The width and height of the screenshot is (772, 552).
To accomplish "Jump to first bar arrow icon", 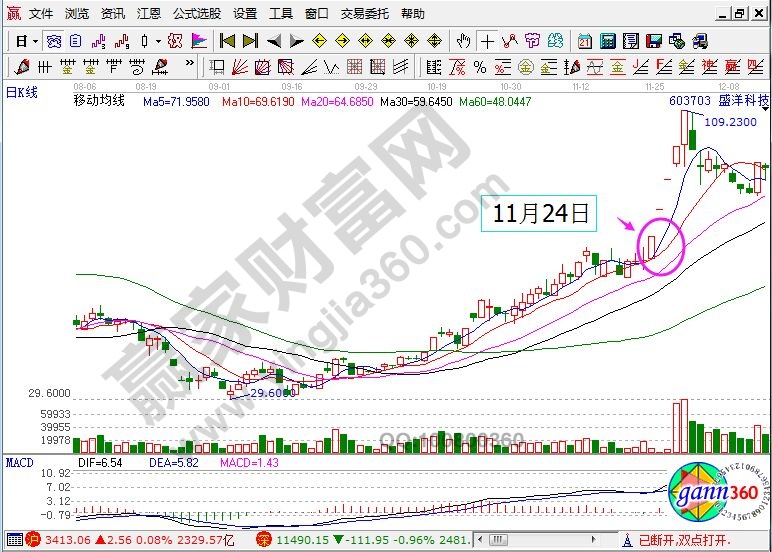I will [x=227, y=41].
